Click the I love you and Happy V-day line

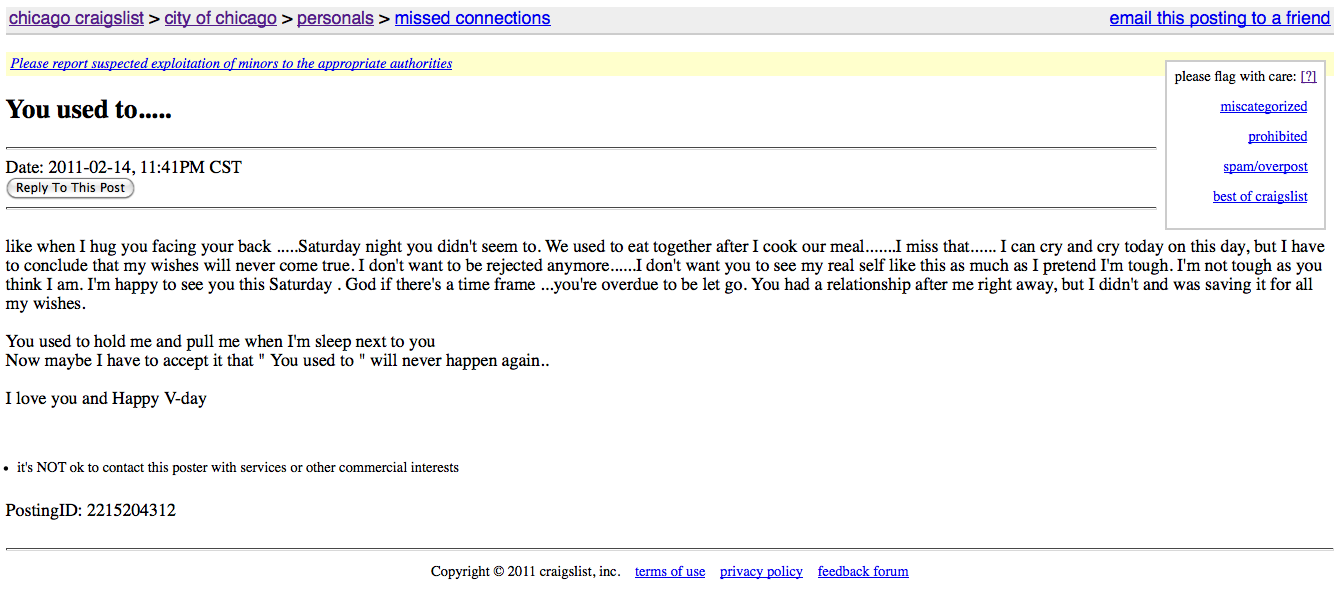tap(106, 398)
